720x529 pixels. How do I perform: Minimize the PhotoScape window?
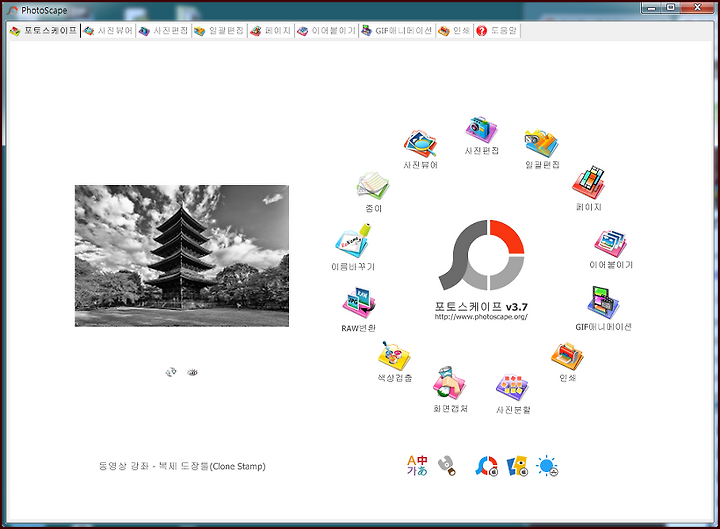point(652,8)
